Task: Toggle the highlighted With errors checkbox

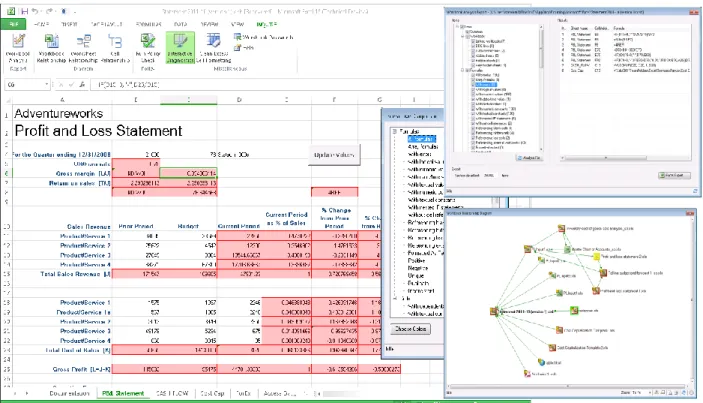Action: [x=473, y=85]
